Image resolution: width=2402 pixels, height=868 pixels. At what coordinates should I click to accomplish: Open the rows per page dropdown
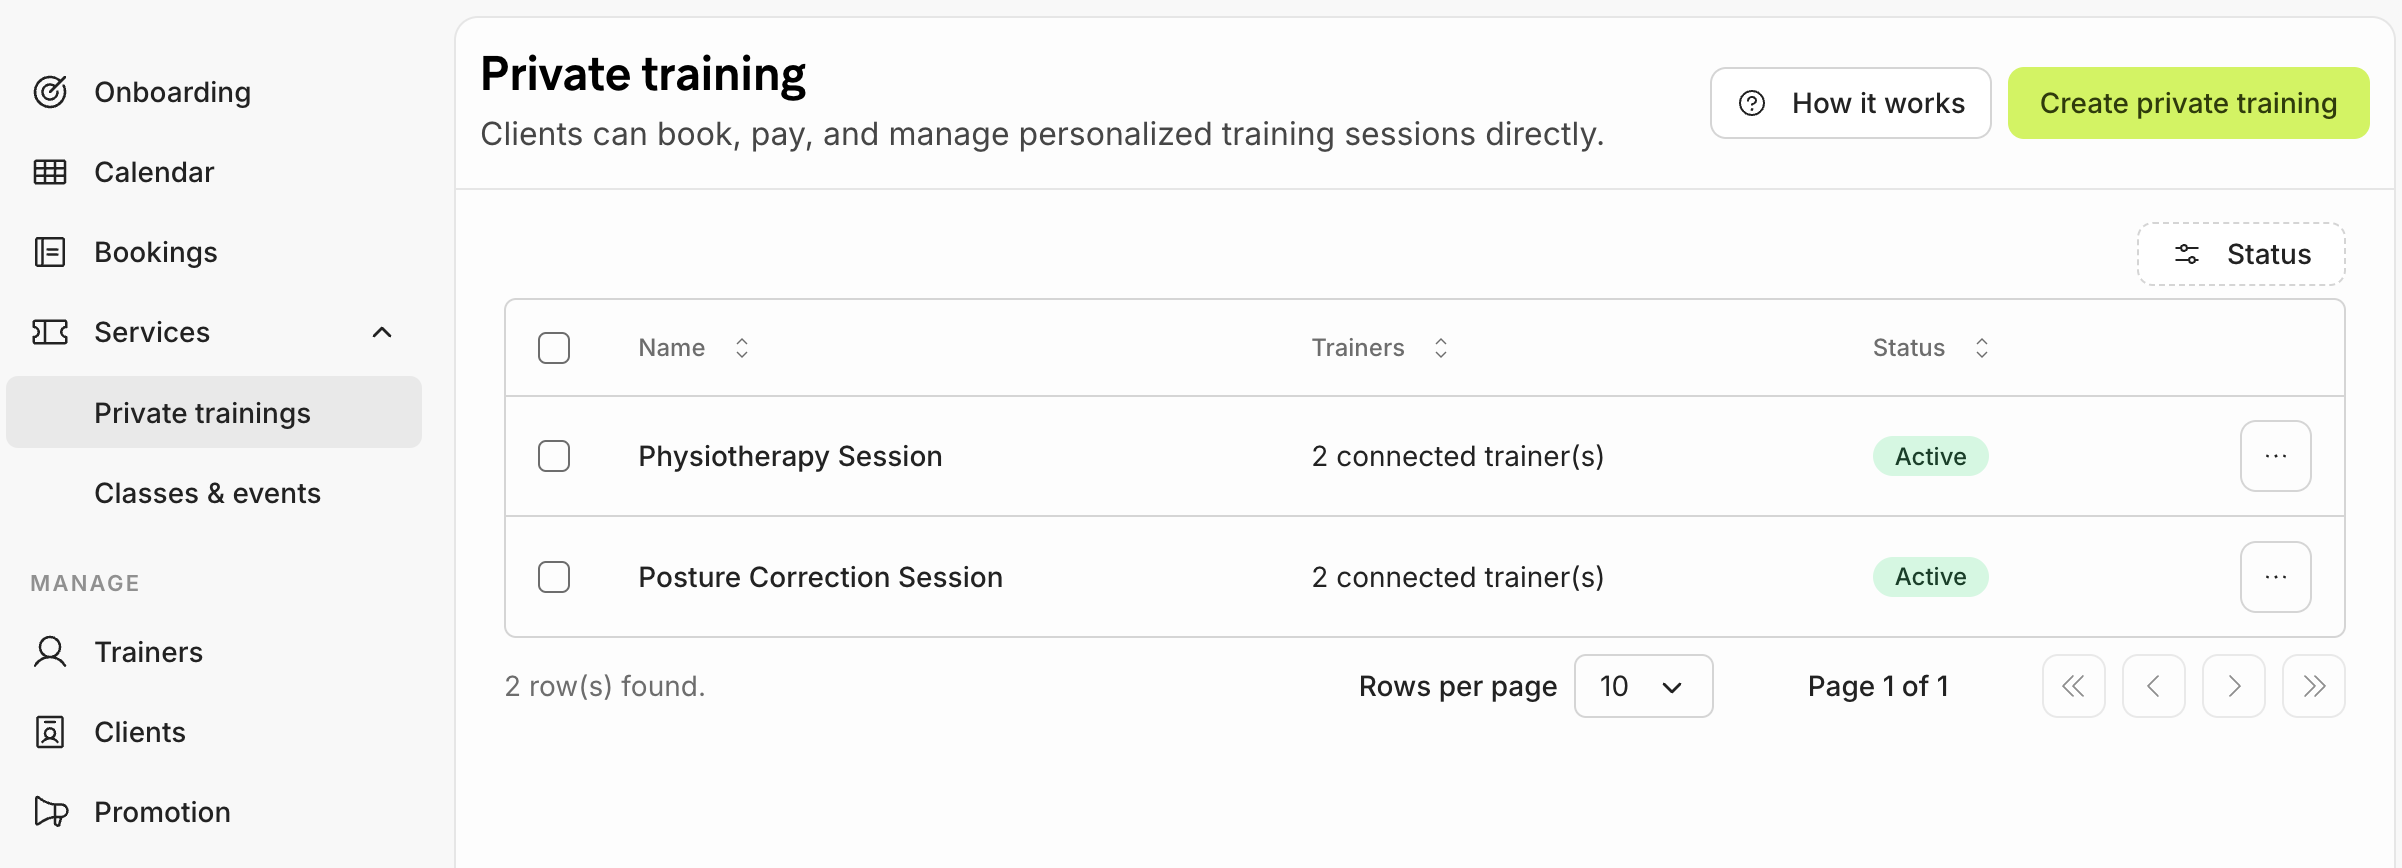coord(1643,686)
